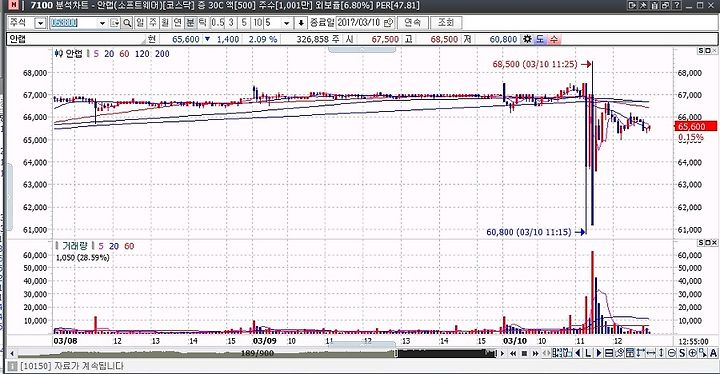
Task: Click the A button in bottom toolbar
Action: pyautogui.click(x=713, y=353)
